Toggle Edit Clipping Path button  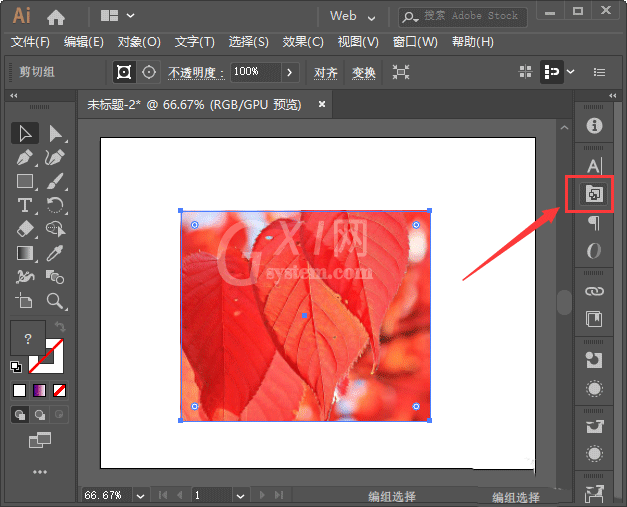pyautogui.click(x=124, y=72)
